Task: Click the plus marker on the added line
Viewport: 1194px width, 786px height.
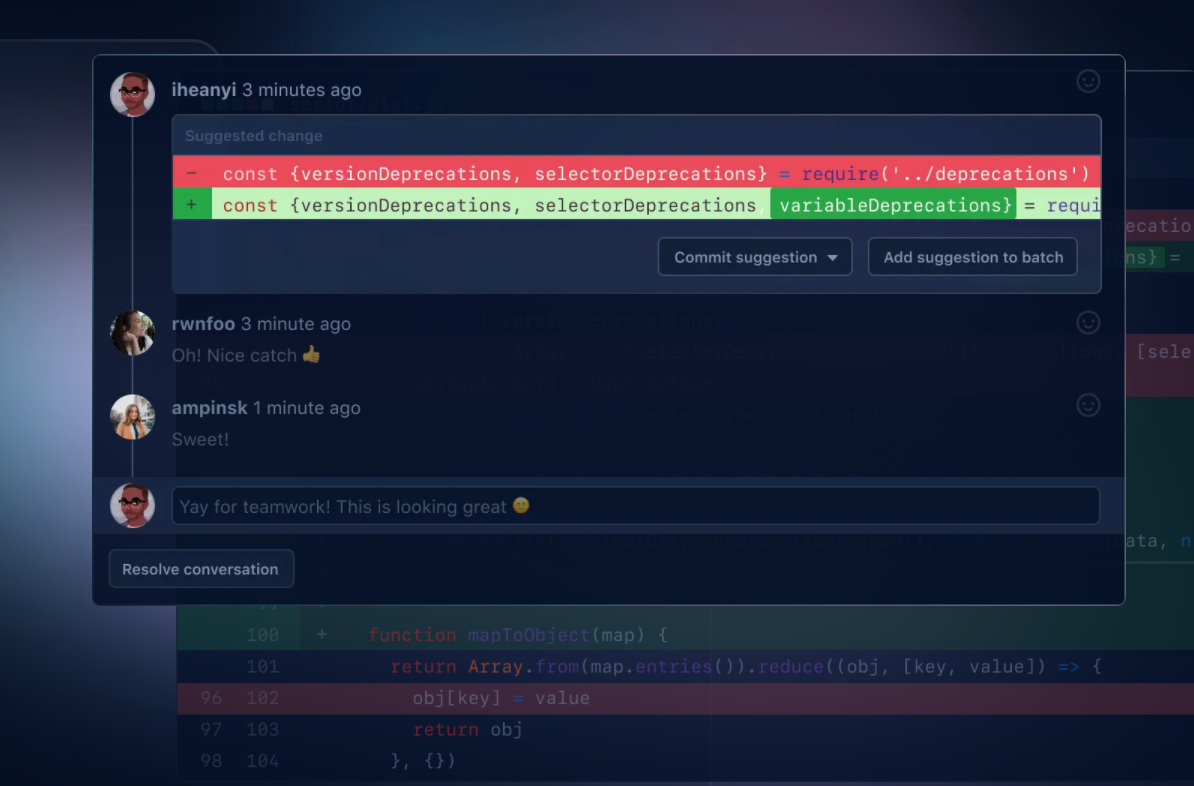Action: [x=191, y=205]
